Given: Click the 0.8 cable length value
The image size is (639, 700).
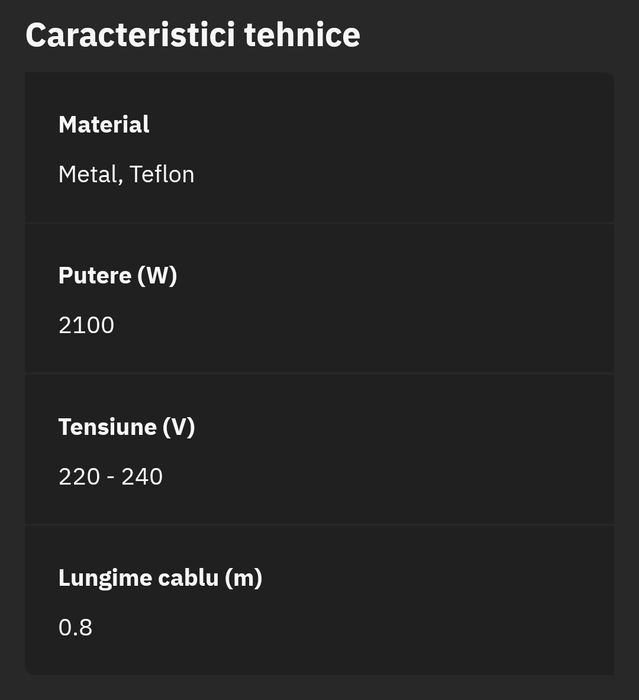Looking at the screenshot, I should pos(75,628).
